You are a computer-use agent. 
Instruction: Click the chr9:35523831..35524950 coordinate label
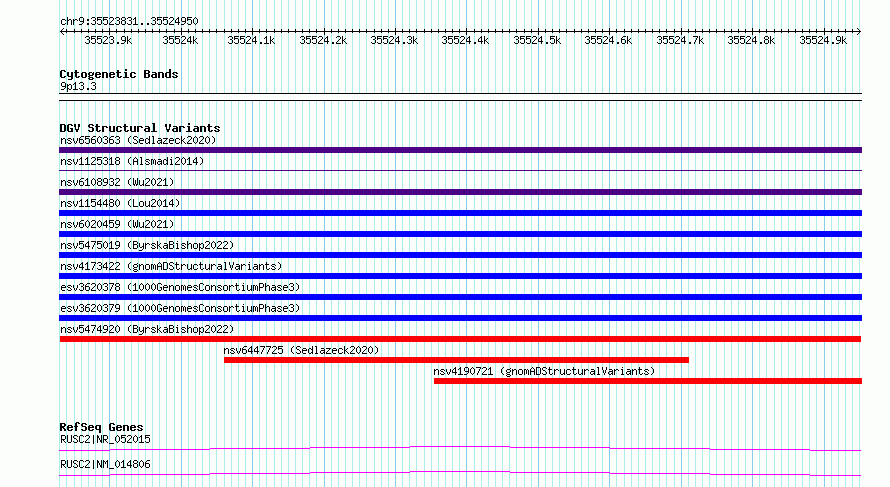(x=129, y=21)
